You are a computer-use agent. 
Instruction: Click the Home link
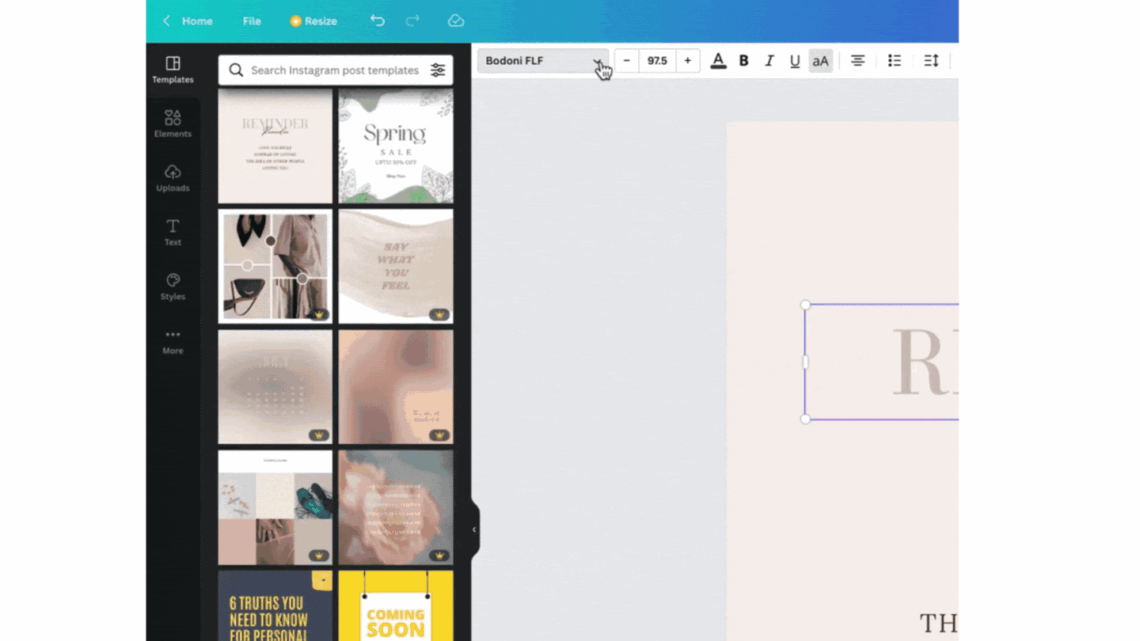pyautogui.click(x=197, y=21)
